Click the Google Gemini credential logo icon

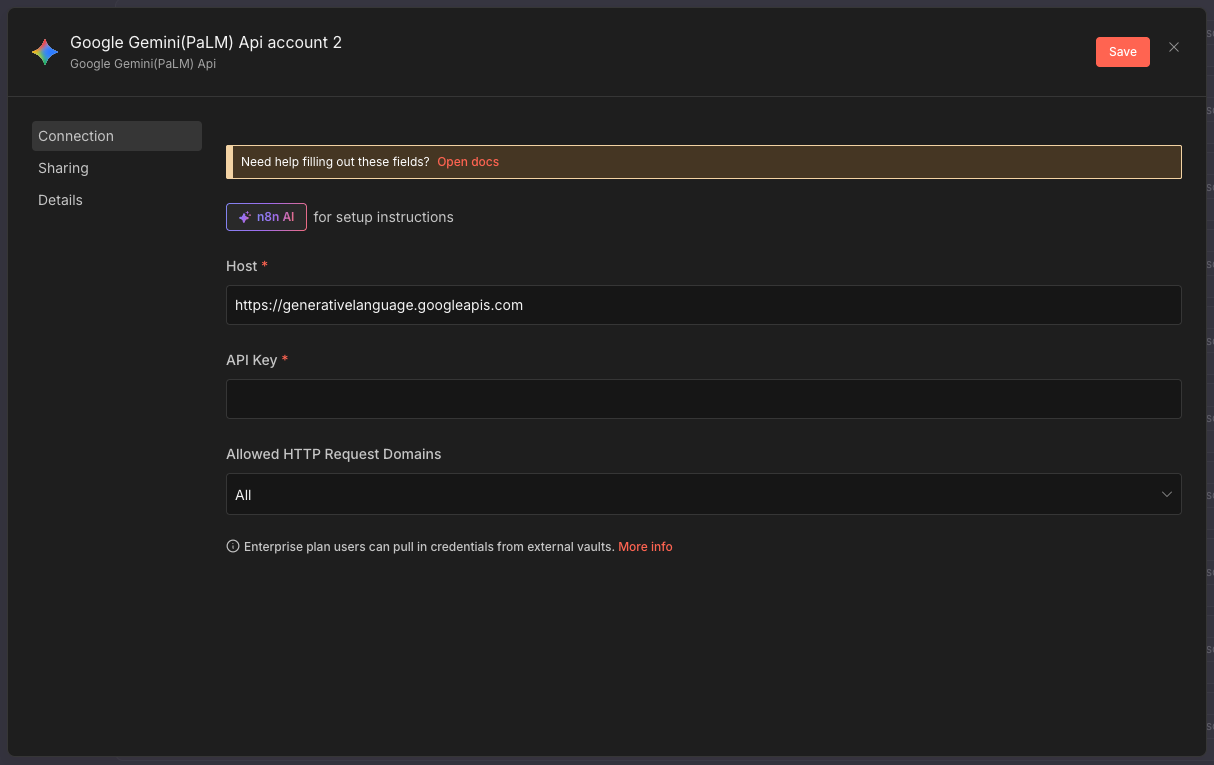coord(44,51)
